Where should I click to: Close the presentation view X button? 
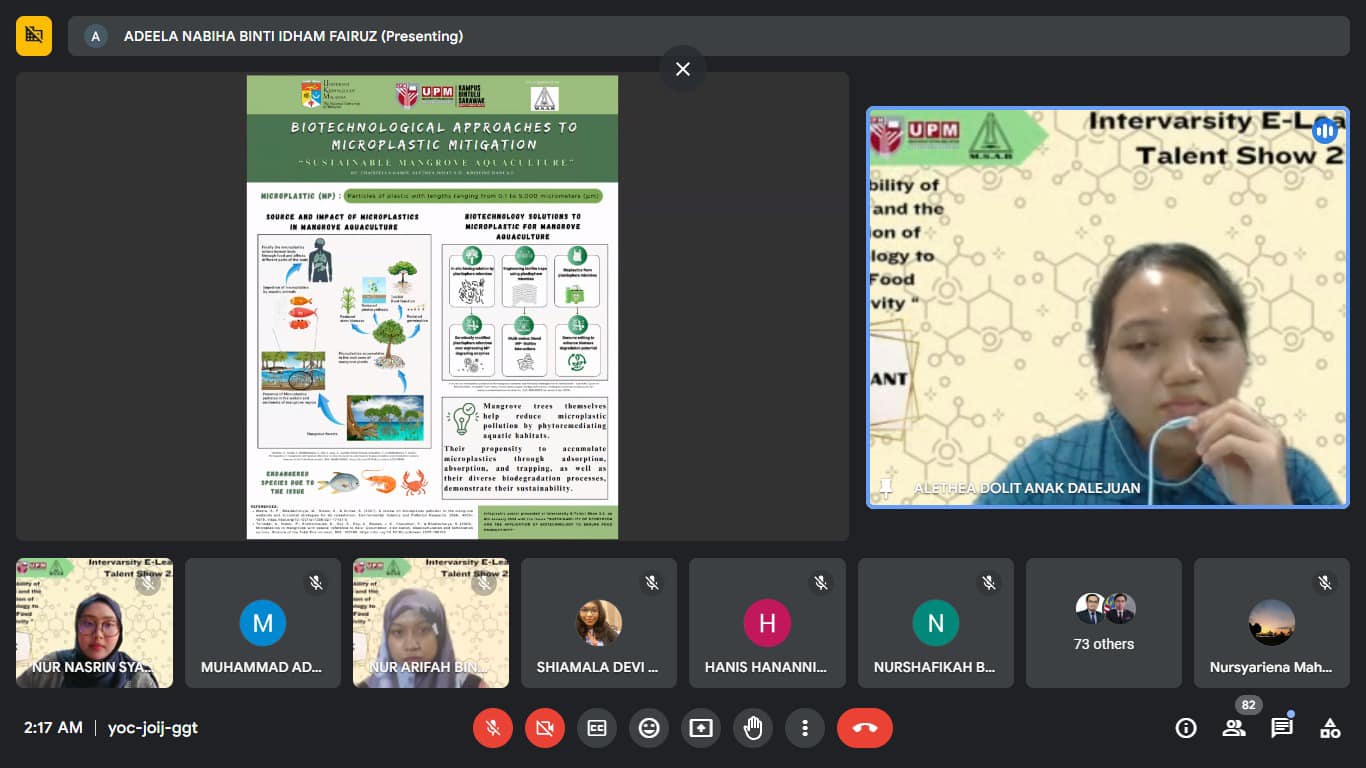click(x=683, y=69)
